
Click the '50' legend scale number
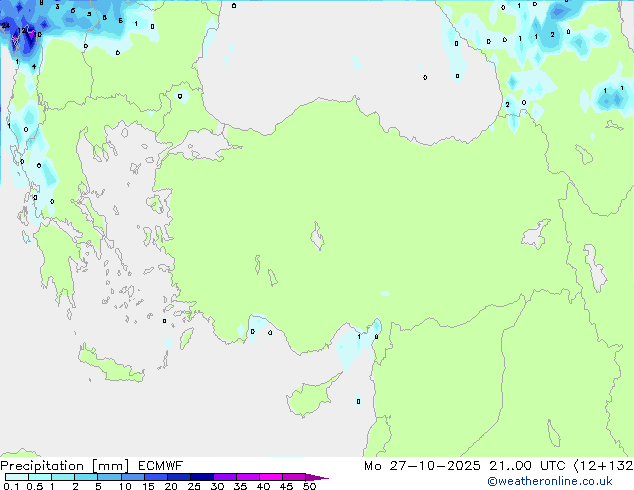coord(309,486)
